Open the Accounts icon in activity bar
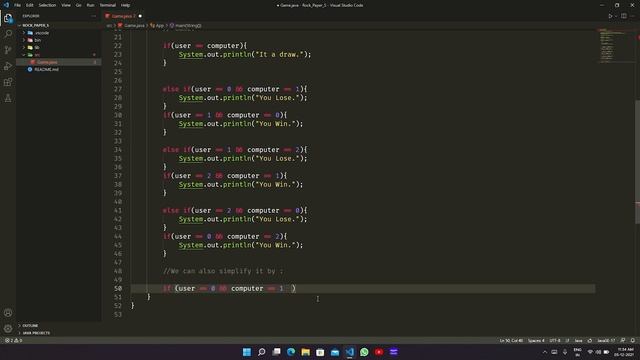This screenshot has height=360, width=640. (8, 313)
